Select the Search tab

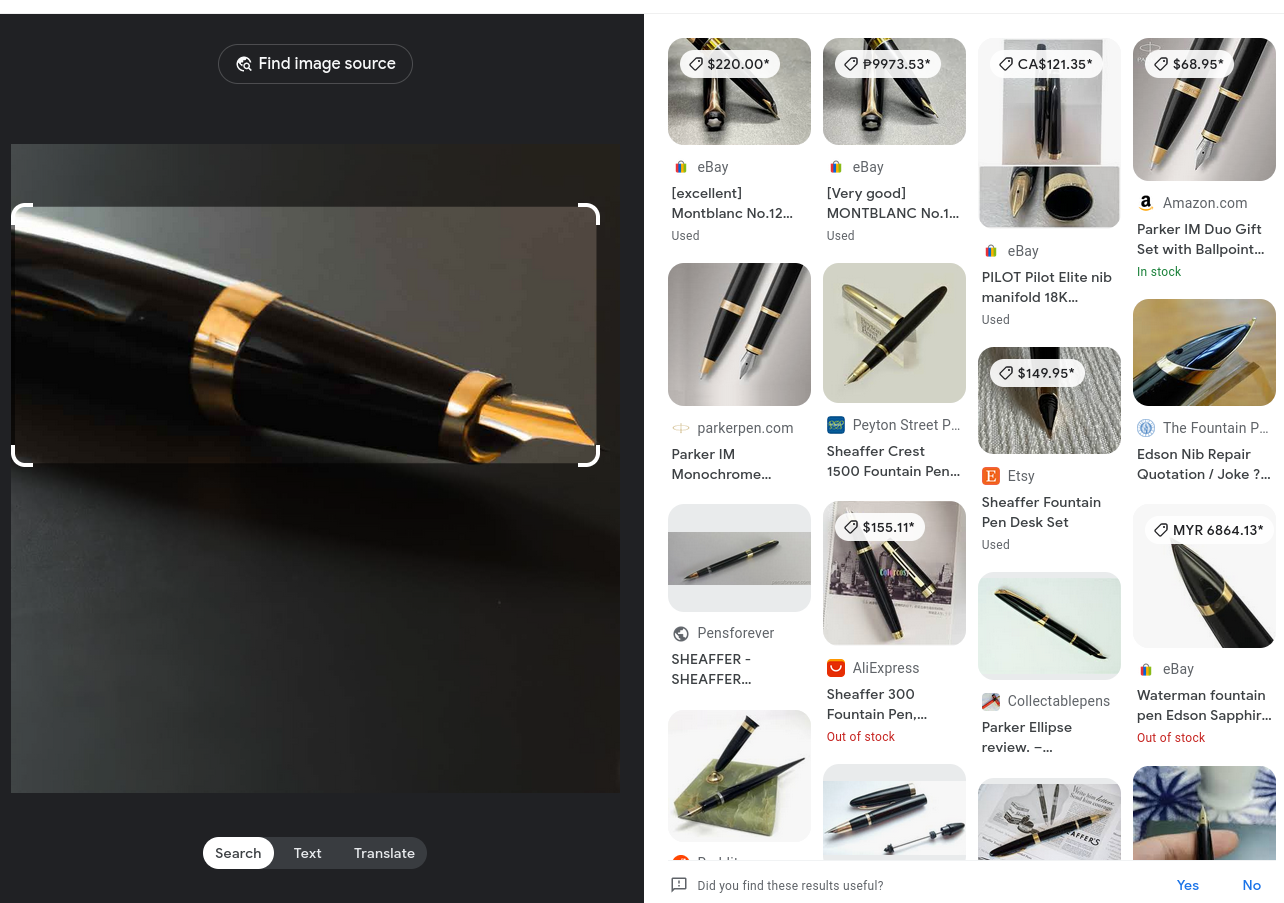click(x=238, y=853)
